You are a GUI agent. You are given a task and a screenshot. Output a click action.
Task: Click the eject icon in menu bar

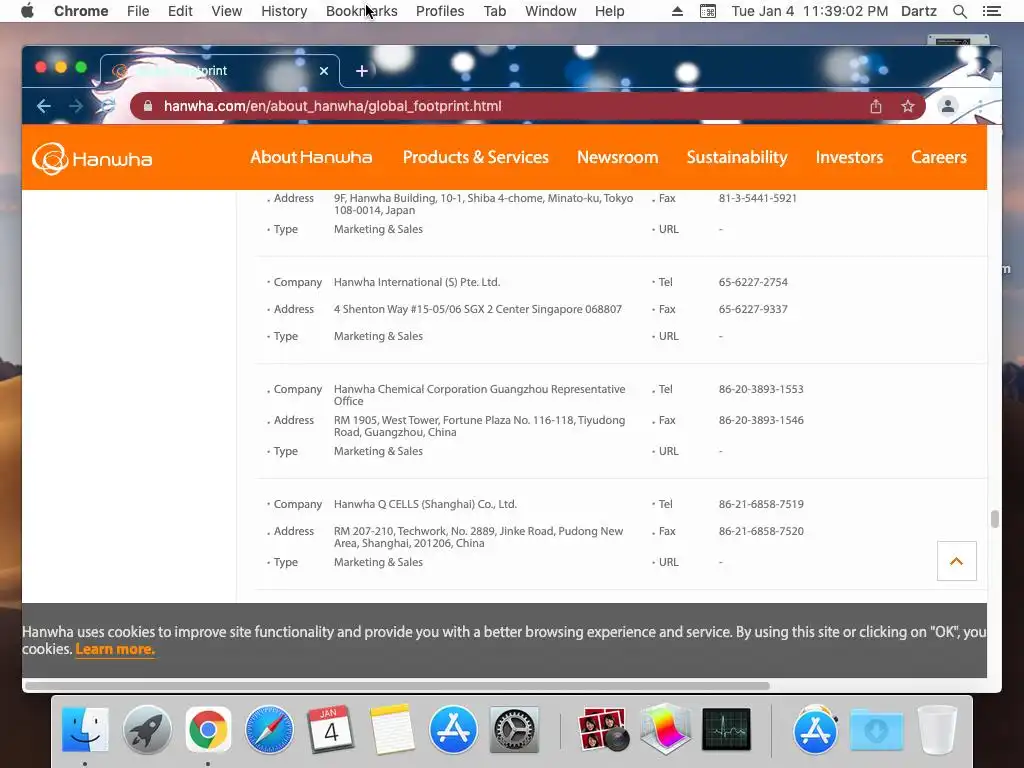(x=677, y=11)
